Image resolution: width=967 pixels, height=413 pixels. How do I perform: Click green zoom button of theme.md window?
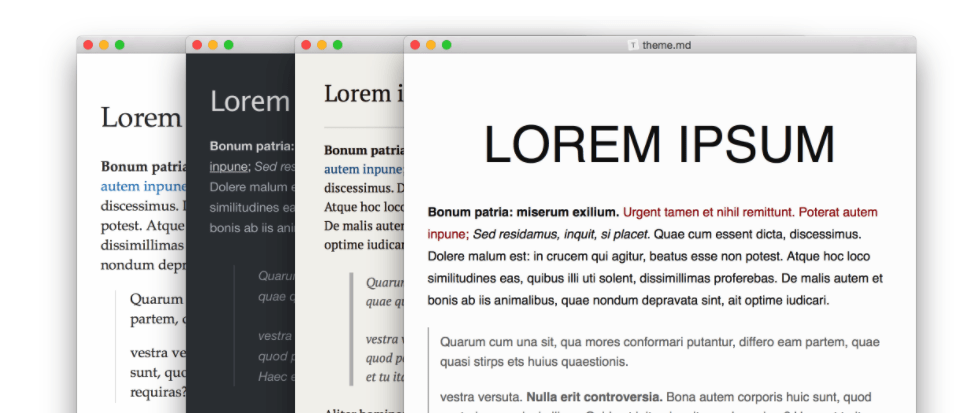pos(447,45)
